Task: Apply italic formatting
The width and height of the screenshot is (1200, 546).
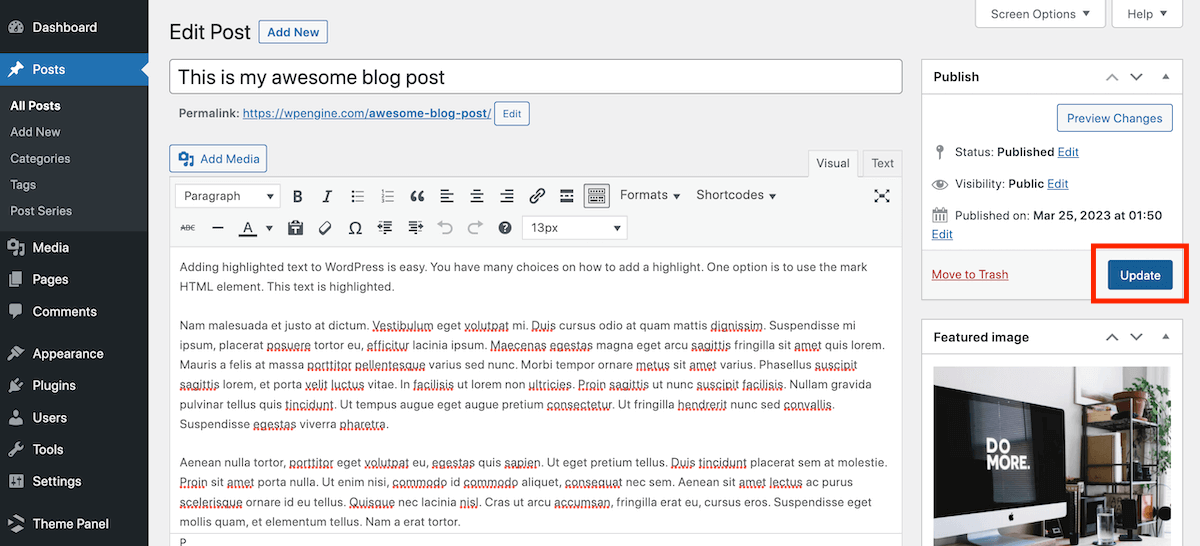Action: tap(326, 196)
